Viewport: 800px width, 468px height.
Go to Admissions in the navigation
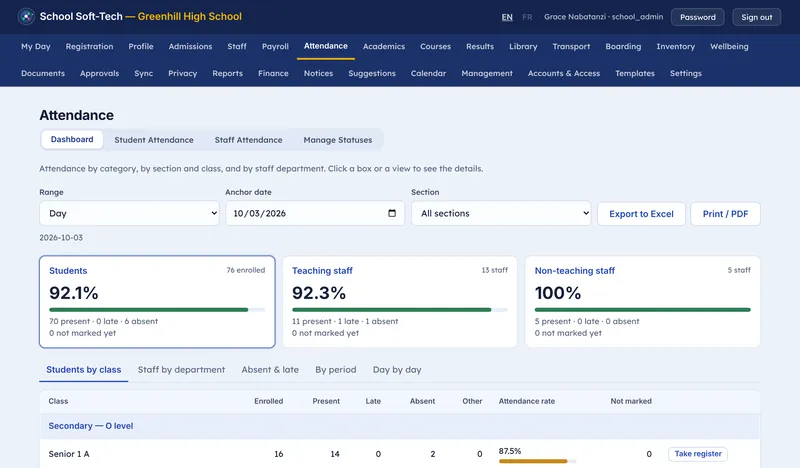(190, 46)
